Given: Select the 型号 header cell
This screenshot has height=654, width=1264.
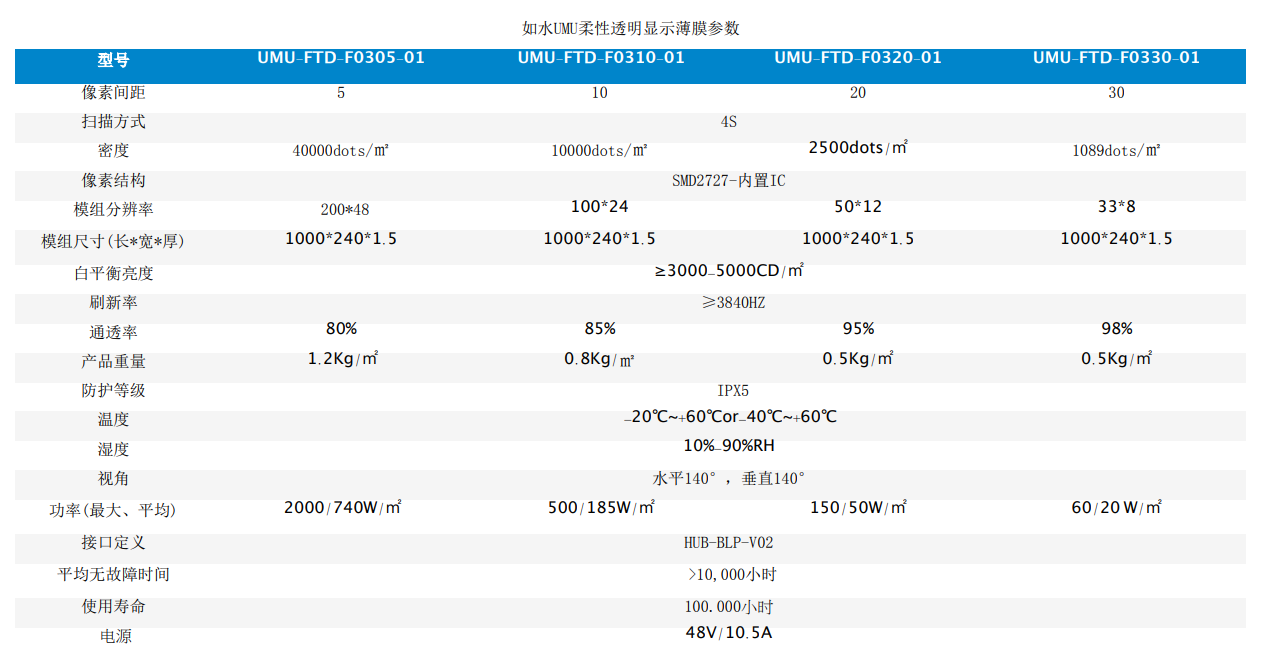Looking at the screenshot, I should coord(114,60).
